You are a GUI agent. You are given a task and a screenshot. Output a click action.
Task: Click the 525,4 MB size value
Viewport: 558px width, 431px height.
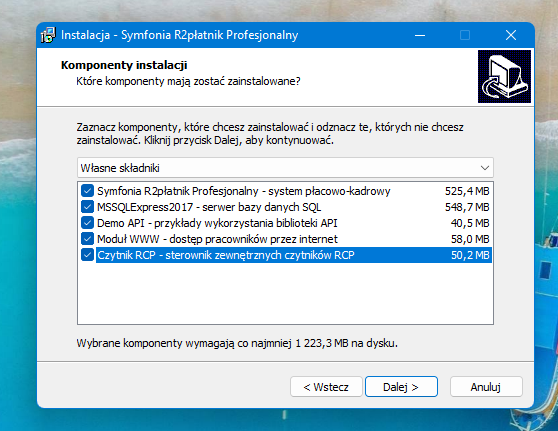pyautogui.click(x=467, y=191)
